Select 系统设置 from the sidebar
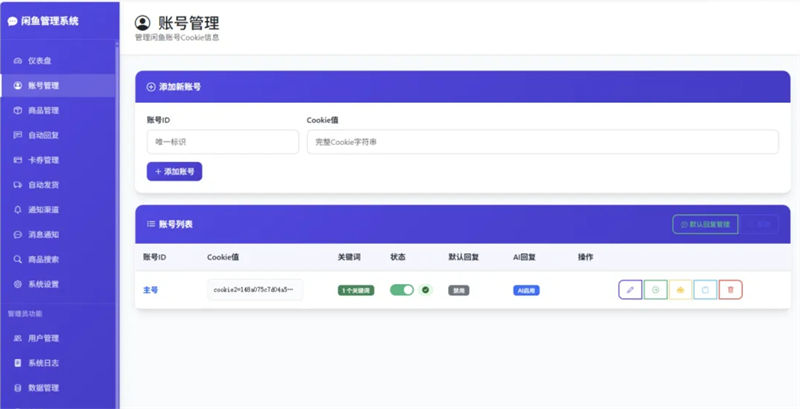Image resolution: width=800 pixels, height=409 pixels. [43, 284]
